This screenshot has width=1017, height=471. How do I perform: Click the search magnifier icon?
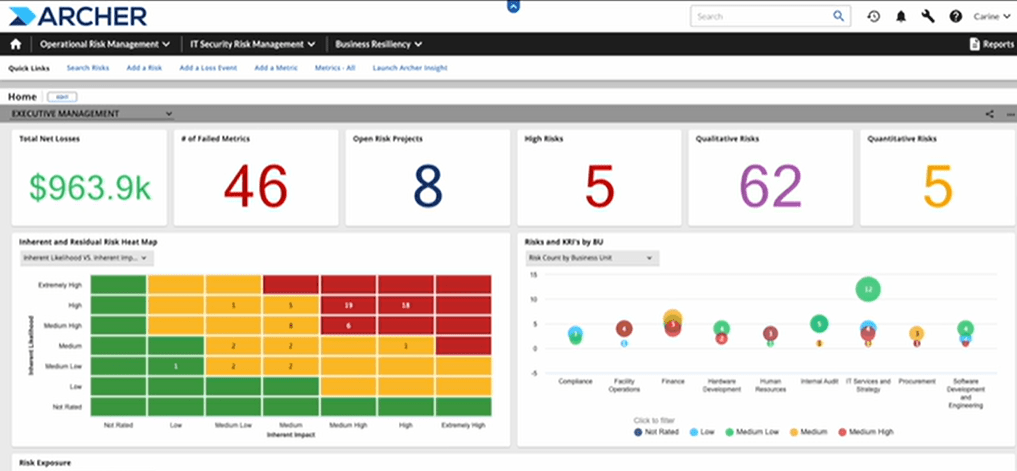click(x=839, y=16)
